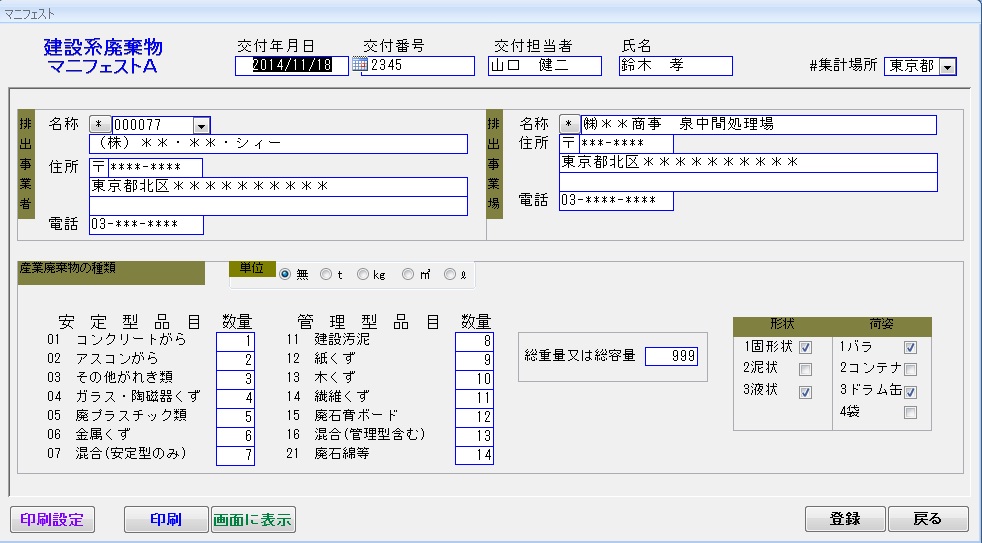Click the 印刷 button
Viewport: 982px width, 543px height.
[x=165, y=520]
